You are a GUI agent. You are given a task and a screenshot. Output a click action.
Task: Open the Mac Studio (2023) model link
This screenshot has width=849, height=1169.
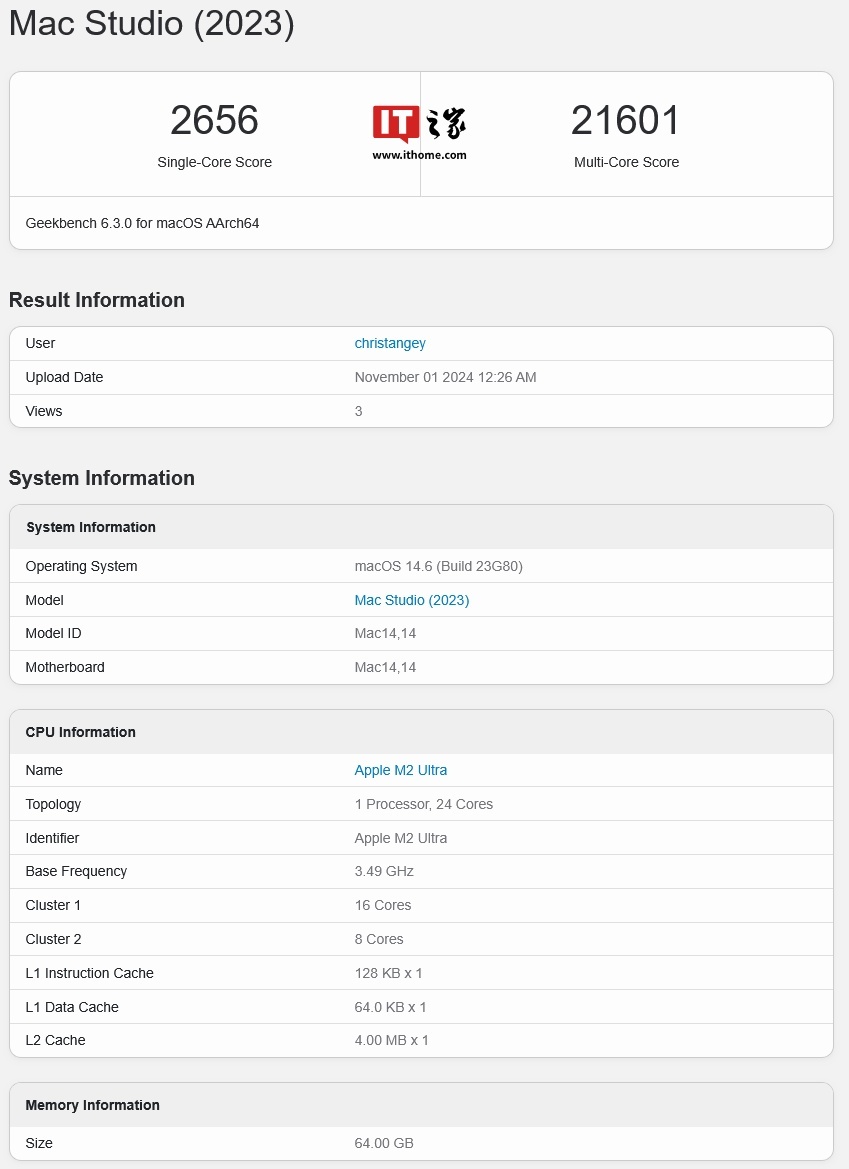tap(411, 600)
